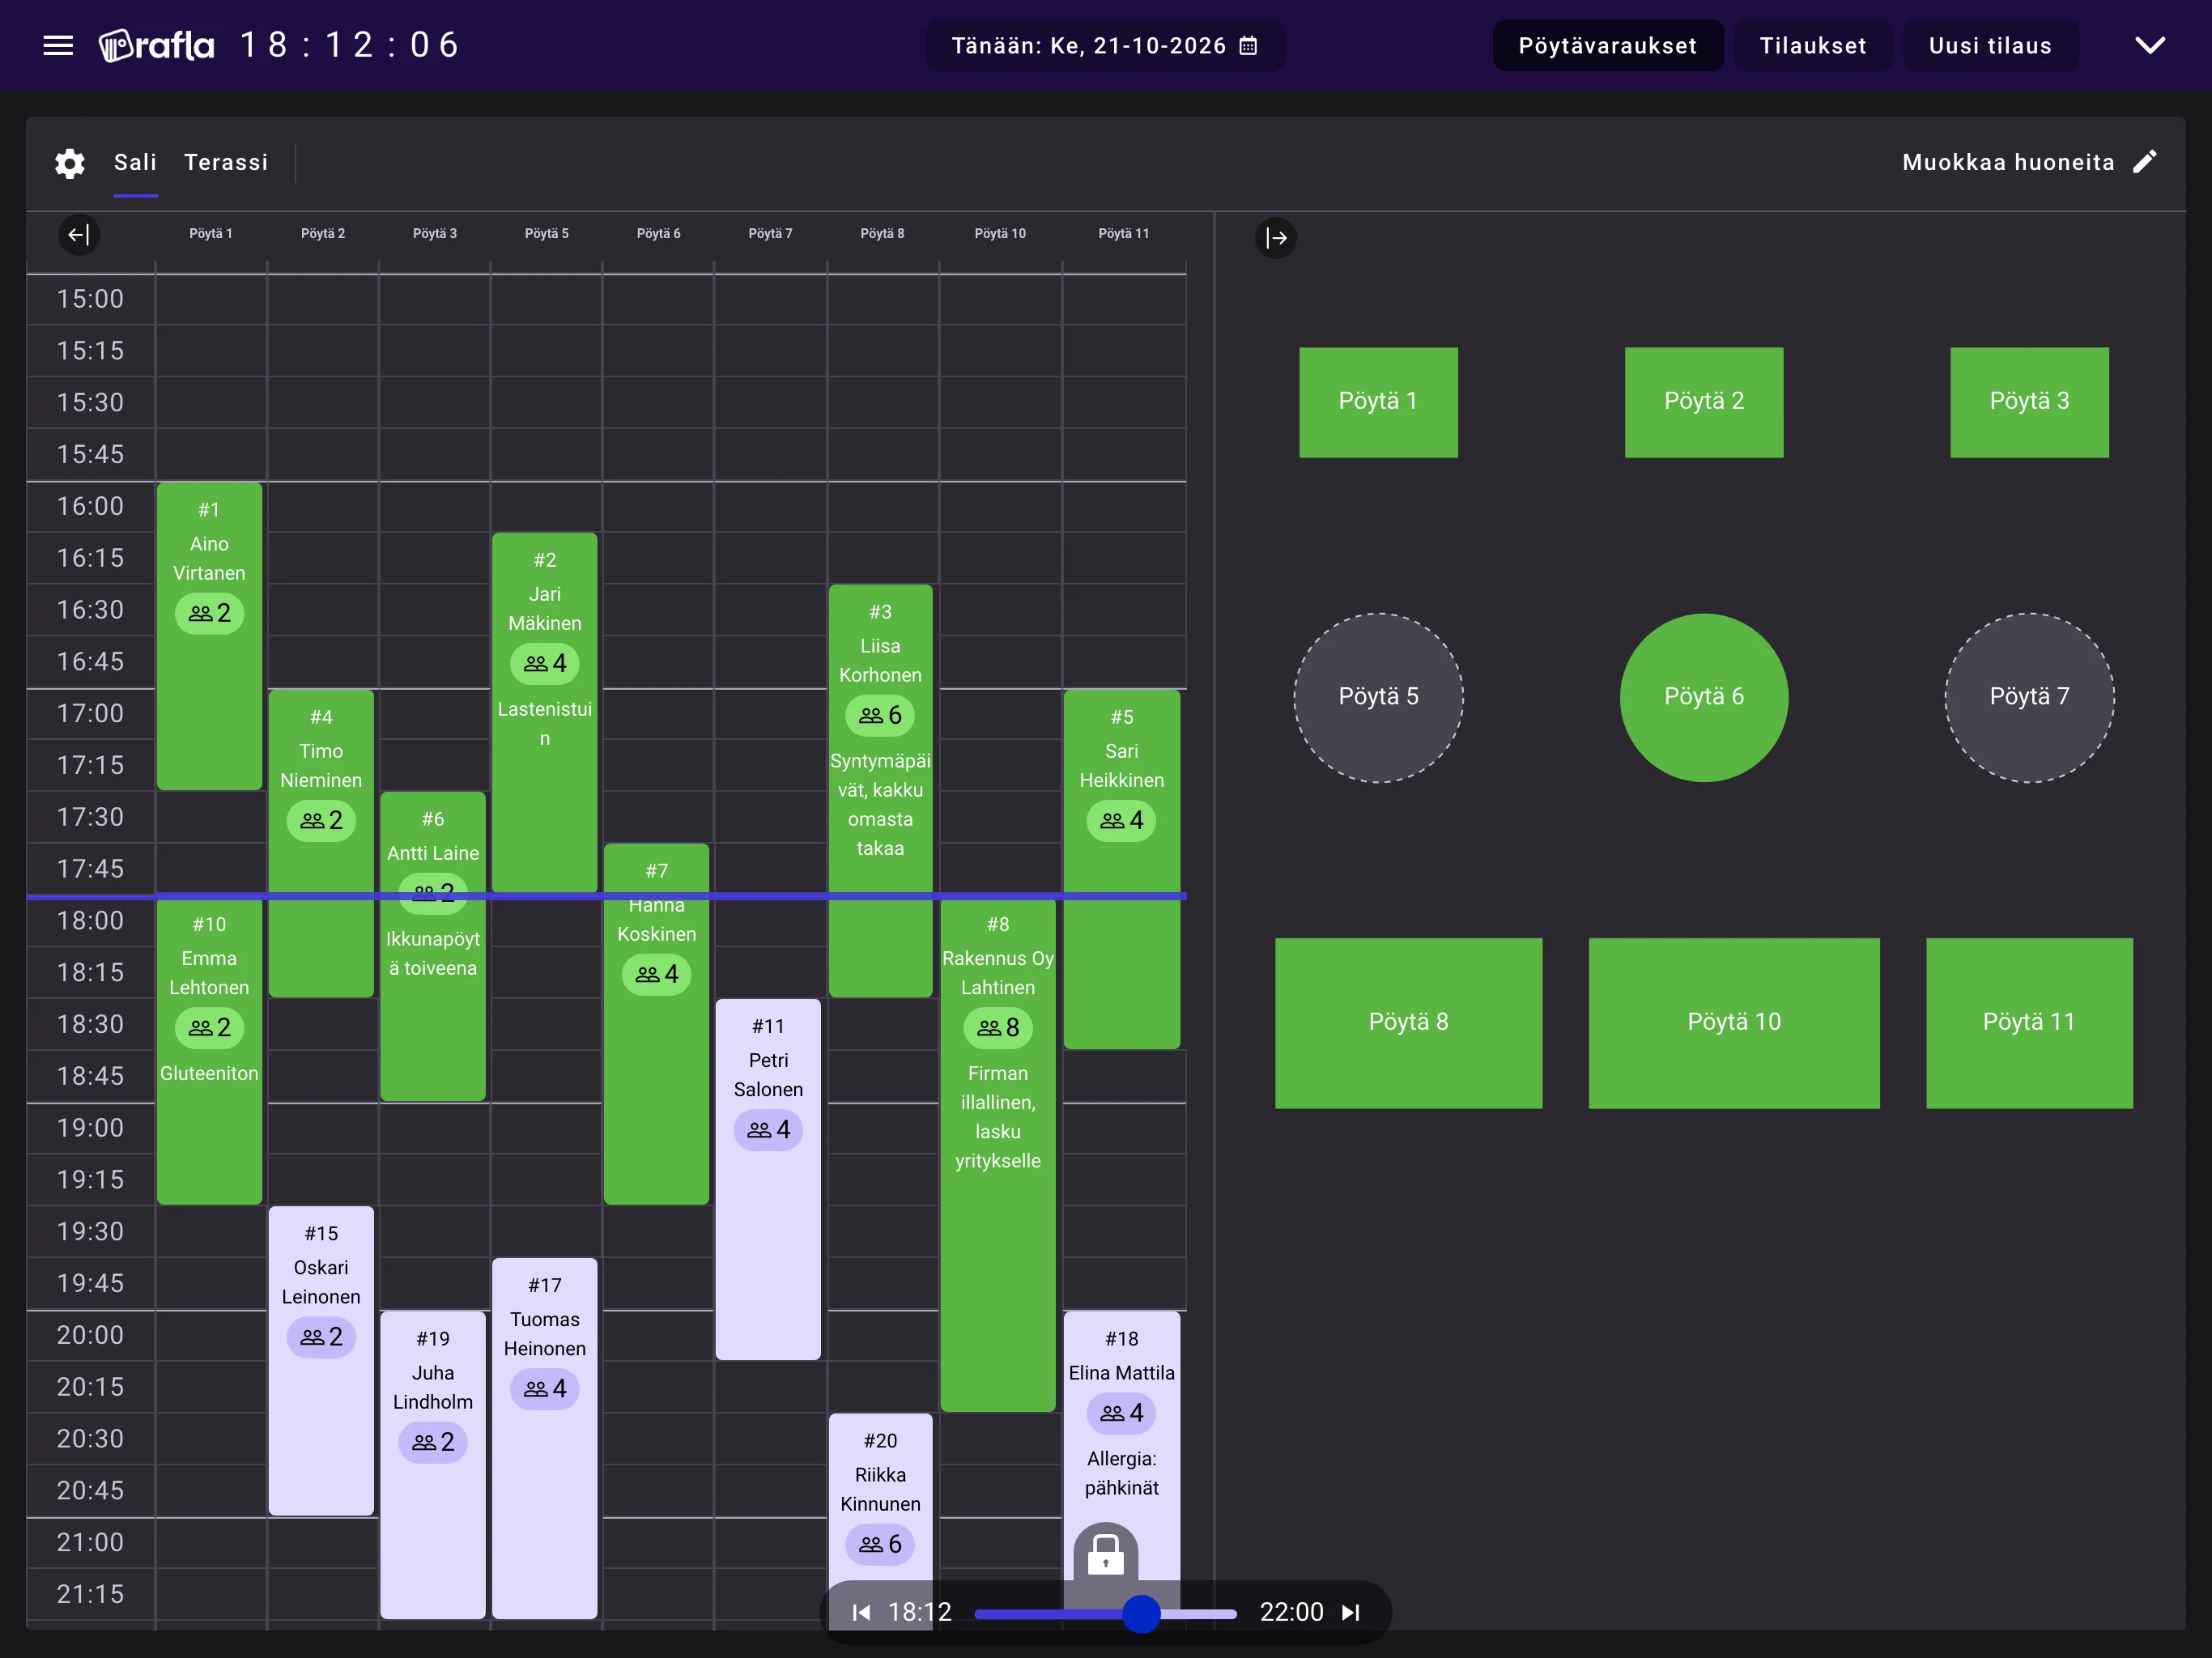Start Uusi tilaus
Screen dimensions: 2212x1658
(1990, 46)
